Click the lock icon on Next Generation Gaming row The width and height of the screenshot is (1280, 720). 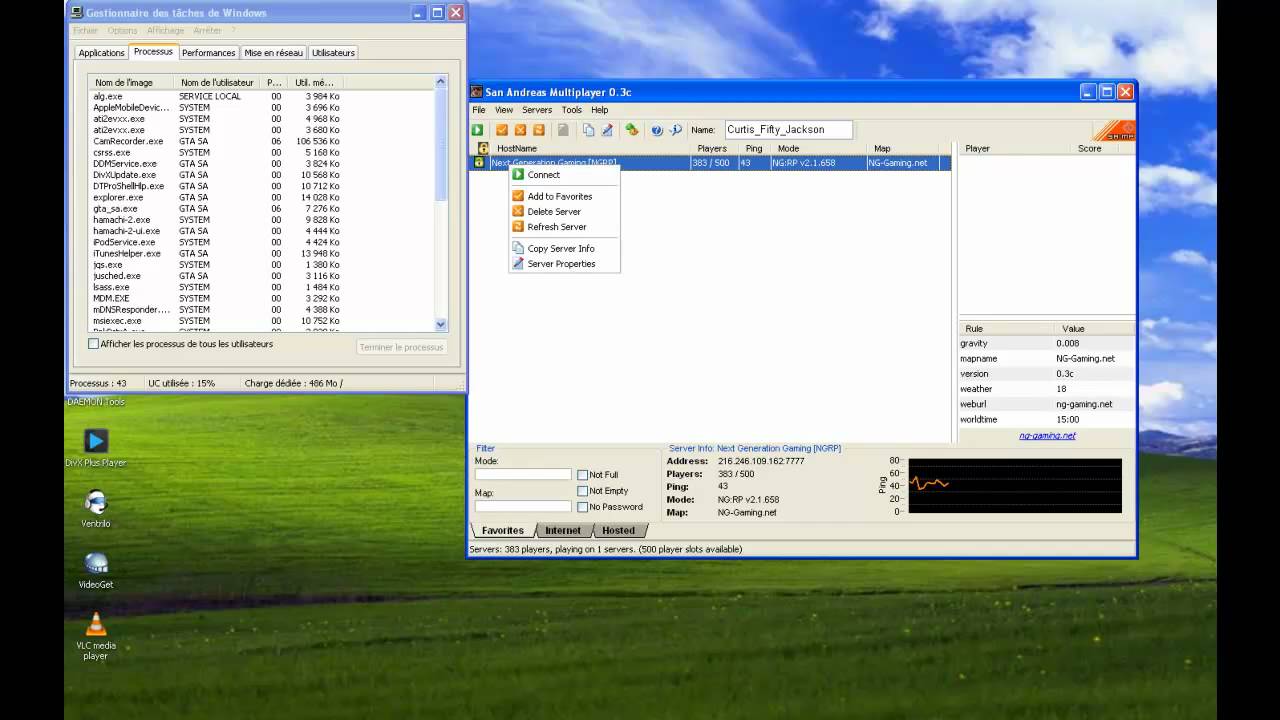(x=479, y=162)
